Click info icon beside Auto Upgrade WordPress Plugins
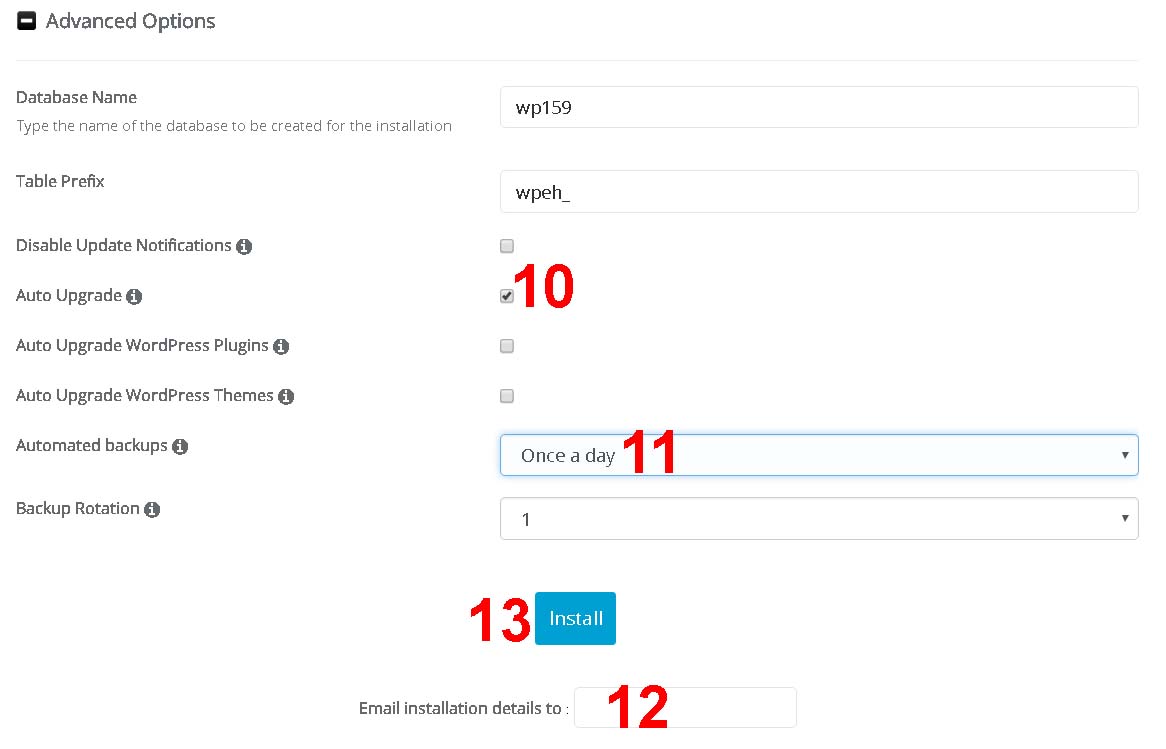1166x749 pixels. [x=281, y=347]
